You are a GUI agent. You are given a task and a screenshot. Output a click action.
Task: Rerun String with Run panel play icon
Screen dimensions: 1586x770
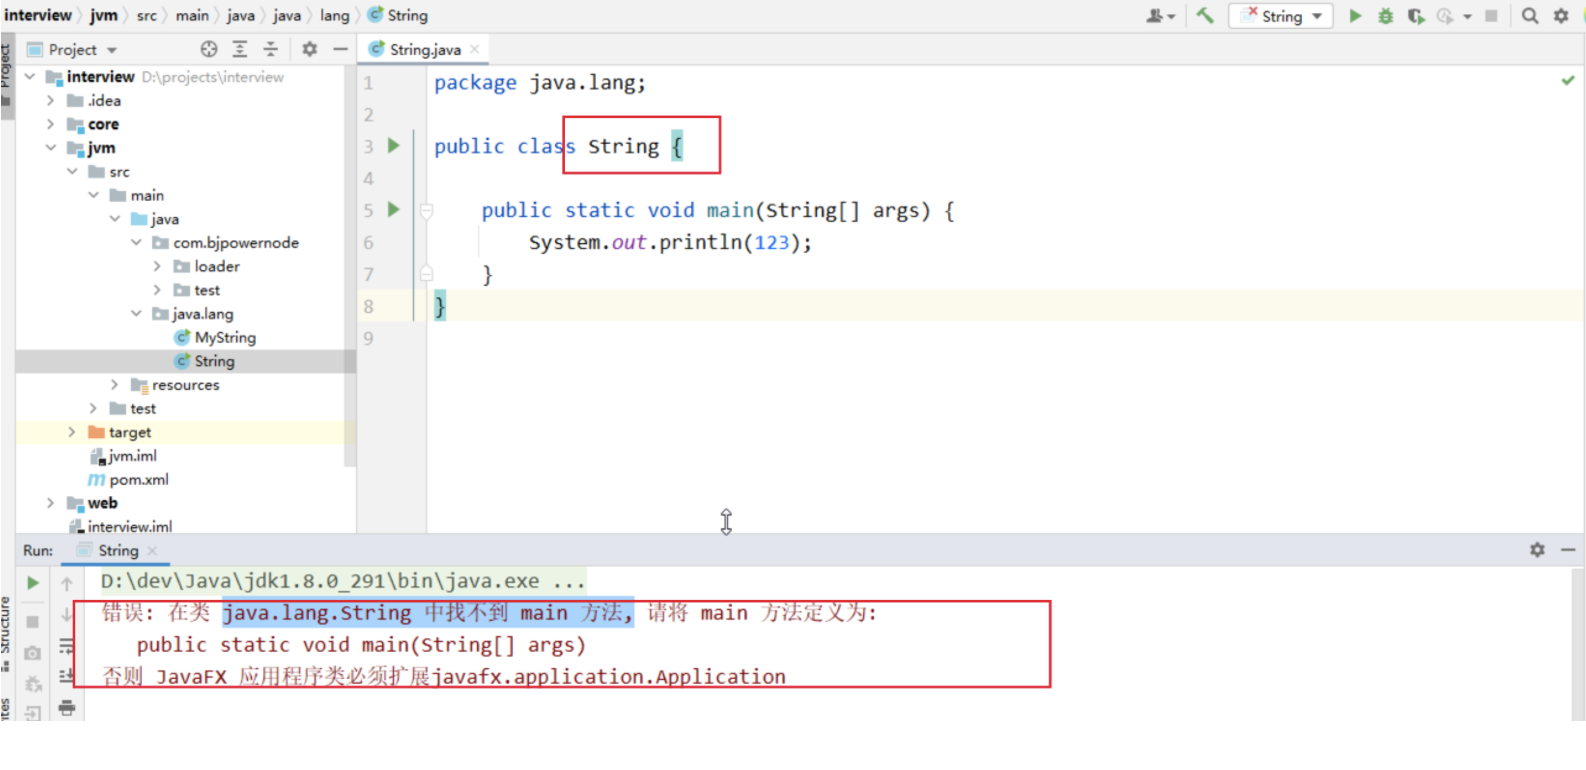[33, 583]
